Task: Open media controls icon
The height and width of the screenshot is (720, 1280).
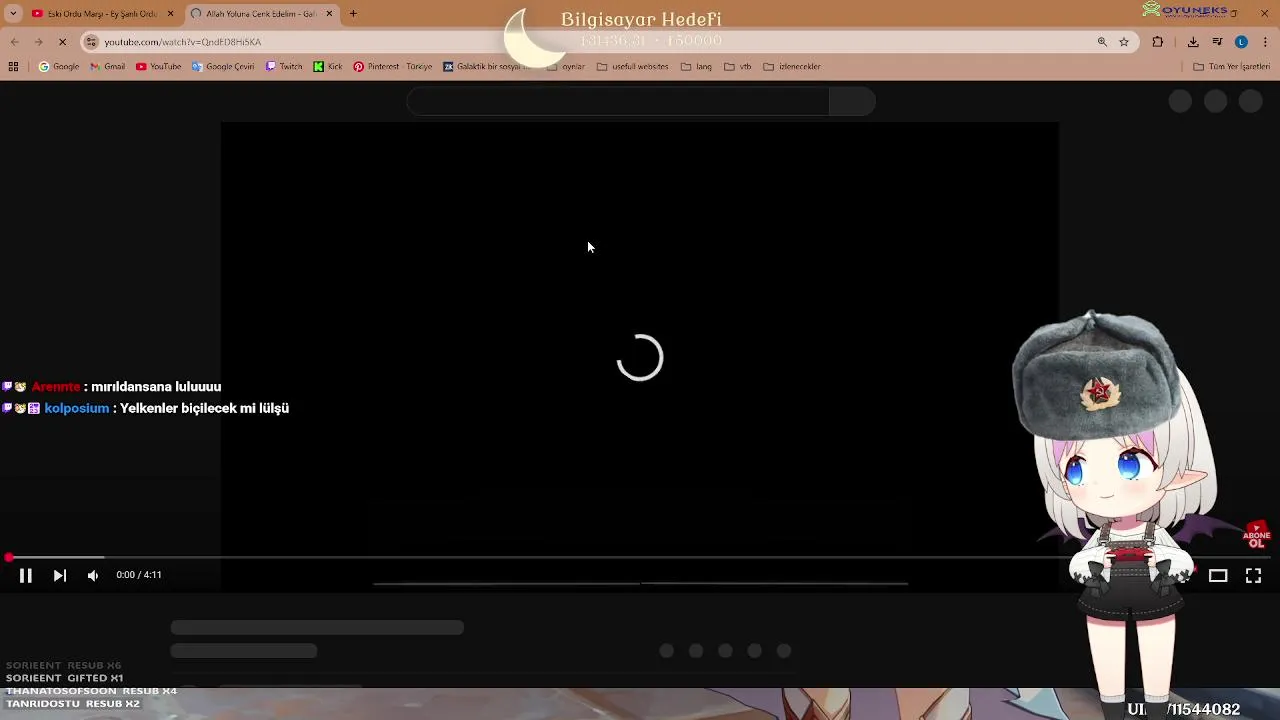Action: (1217, 42)
